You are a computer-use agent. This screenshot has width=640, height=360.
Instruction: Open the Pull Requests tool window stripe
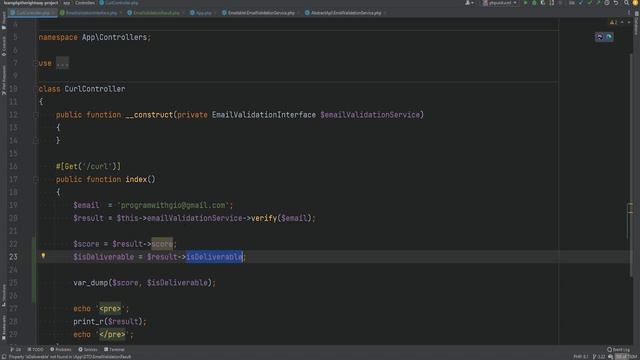point(4,80)
